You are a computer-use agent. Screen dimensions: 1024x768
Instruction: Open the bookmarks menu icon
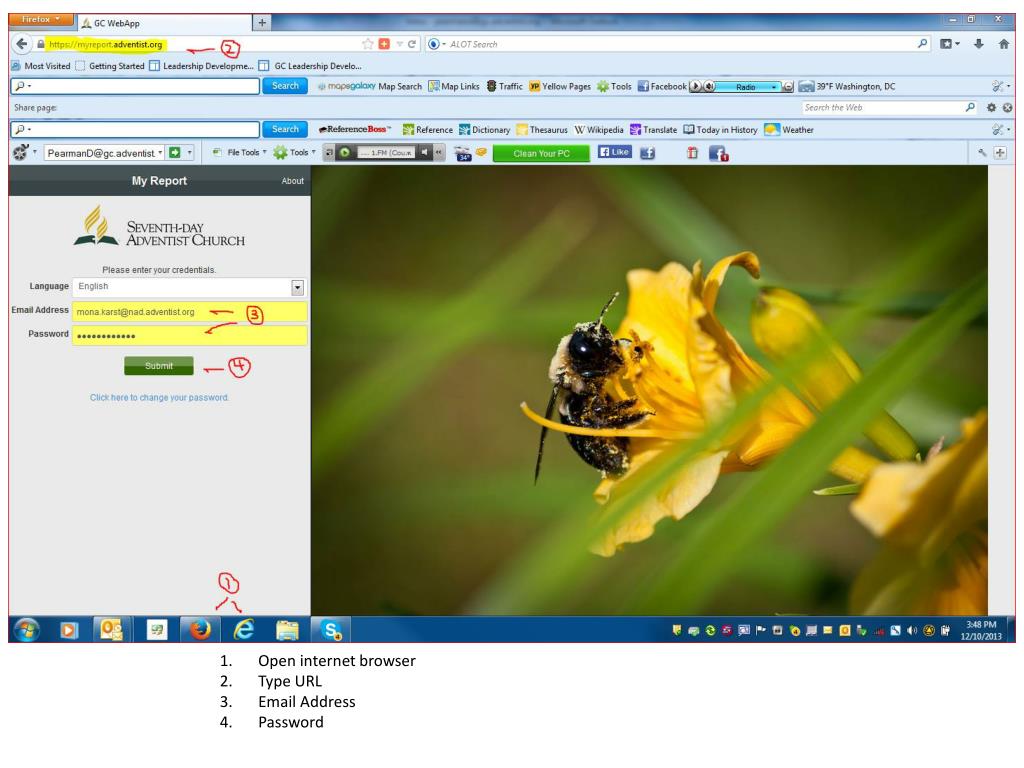[x=950, y=44]
